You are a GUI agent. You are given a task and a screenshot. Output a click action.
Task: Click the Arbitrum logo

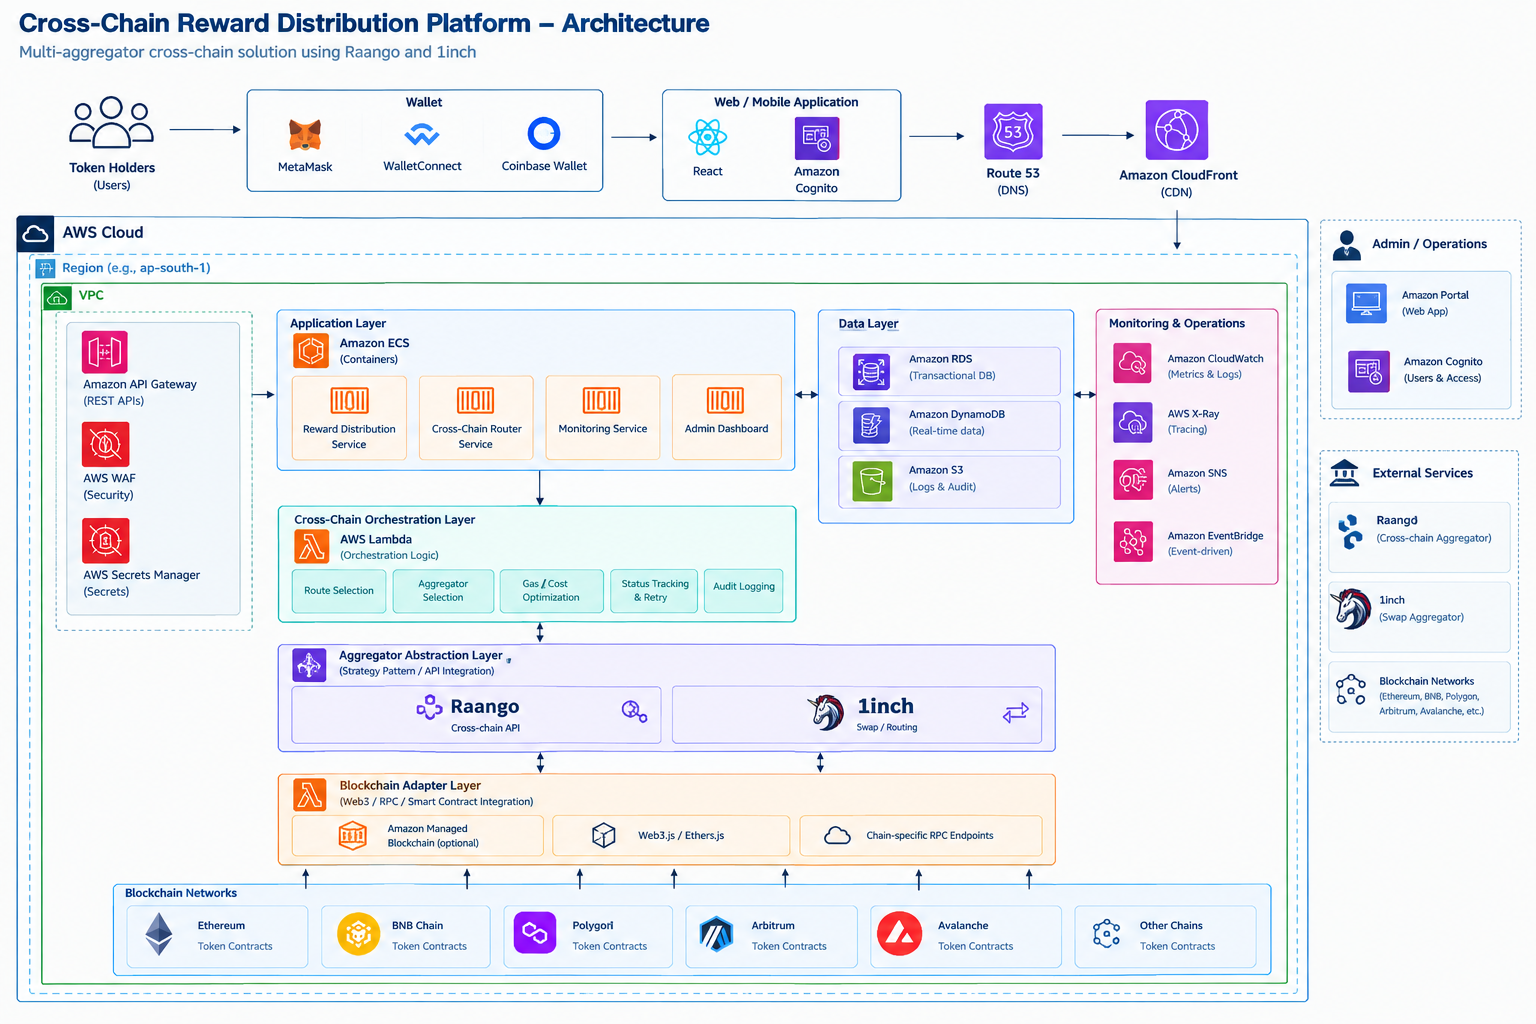[x=716, y=934]
